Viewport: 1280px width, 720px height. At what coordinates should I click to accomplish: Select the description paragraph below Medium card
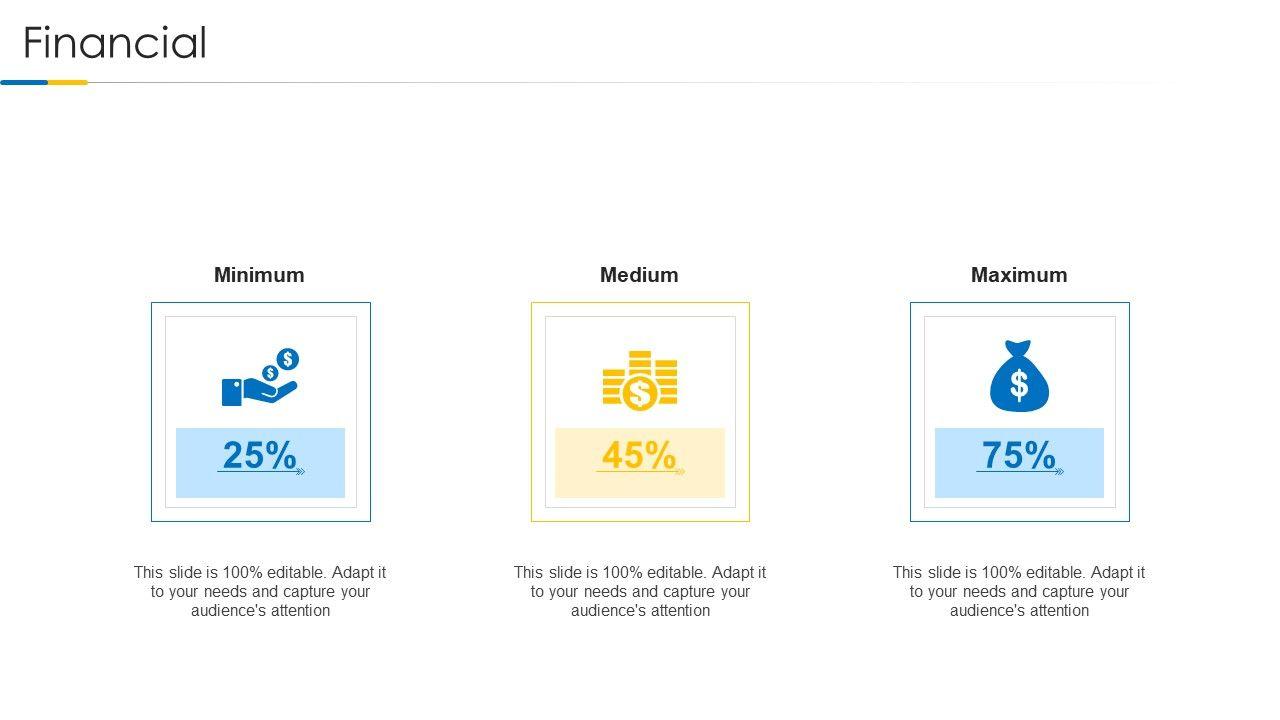pyautogui.click(x=640, y=591)
